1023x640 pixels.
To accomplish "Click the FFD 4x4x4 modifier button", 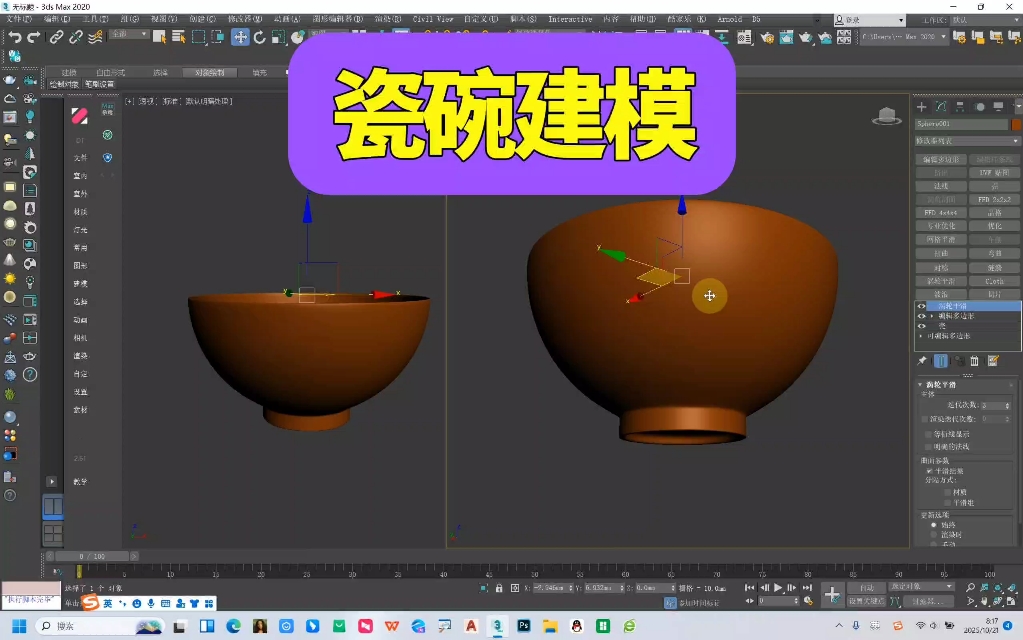I will click(941, 212).
